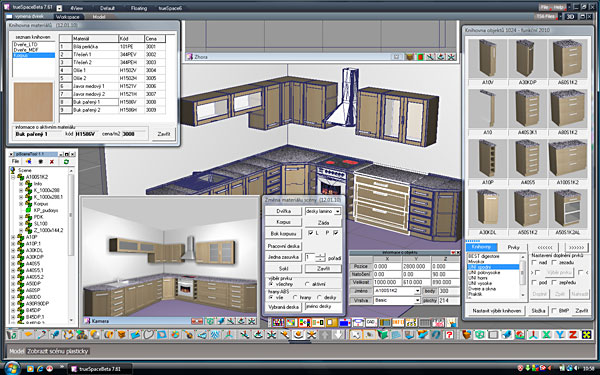Click the white down arrow toolbar icon
Viewport: 600px width, 375px height.
pos(338,335)
